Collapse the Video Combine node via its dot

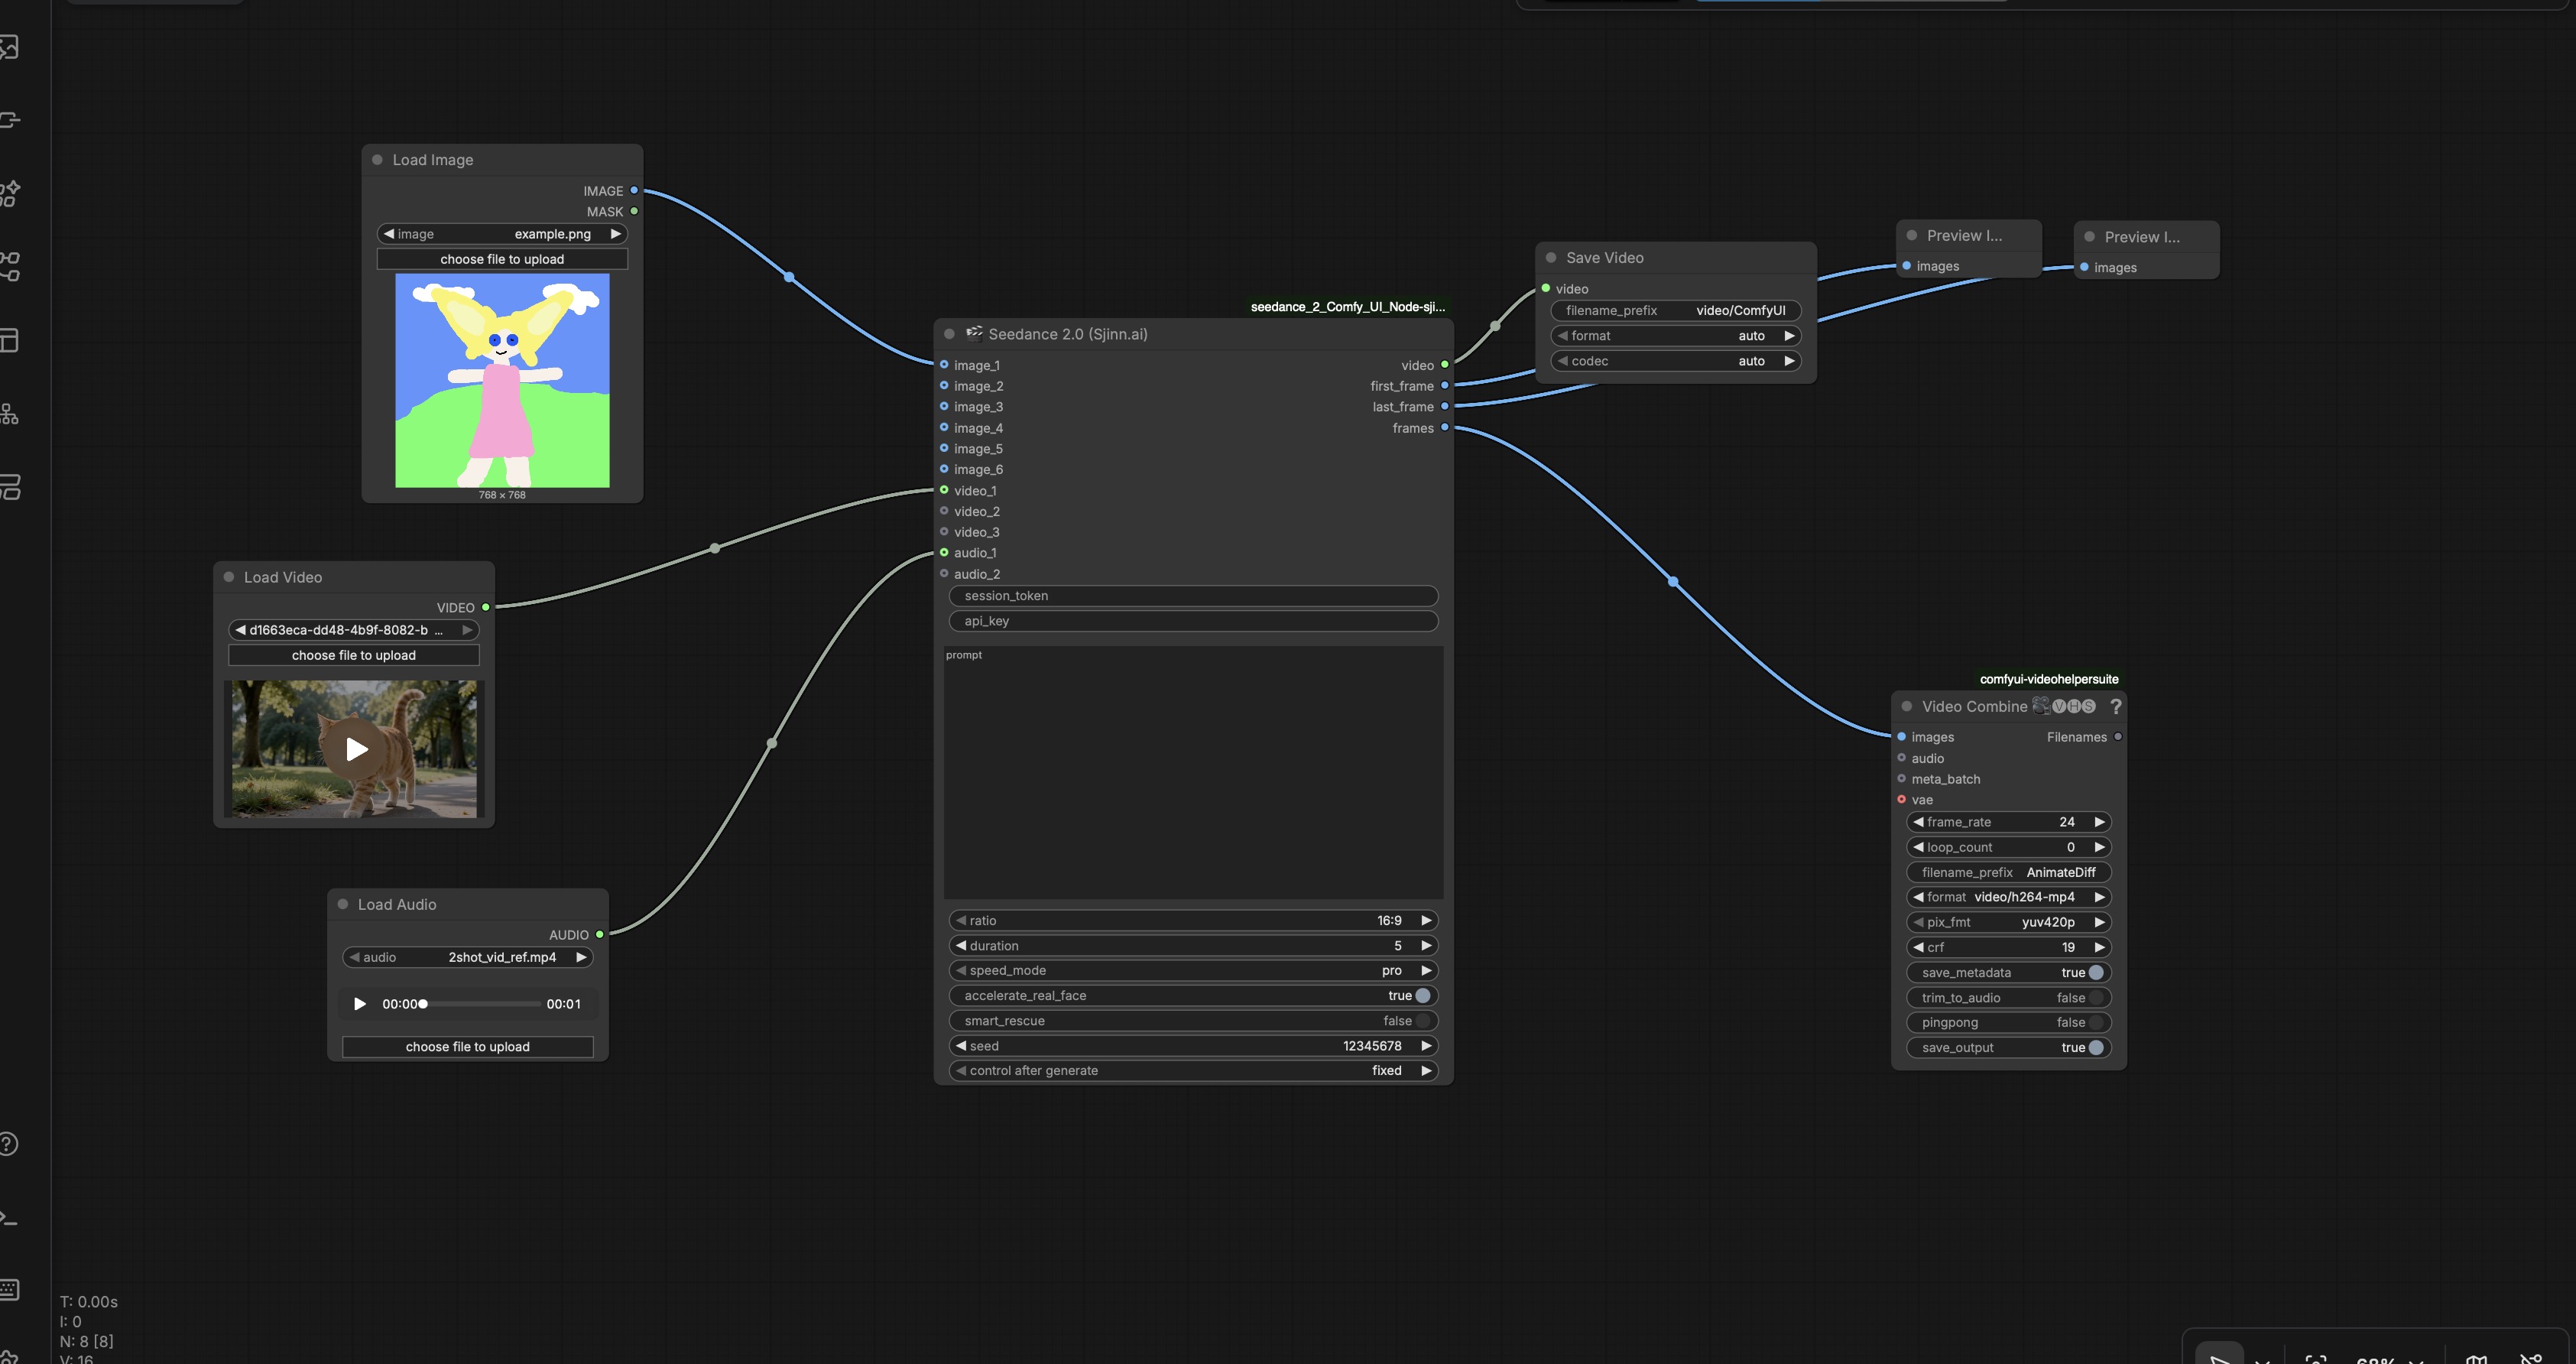click(1907, 706)
